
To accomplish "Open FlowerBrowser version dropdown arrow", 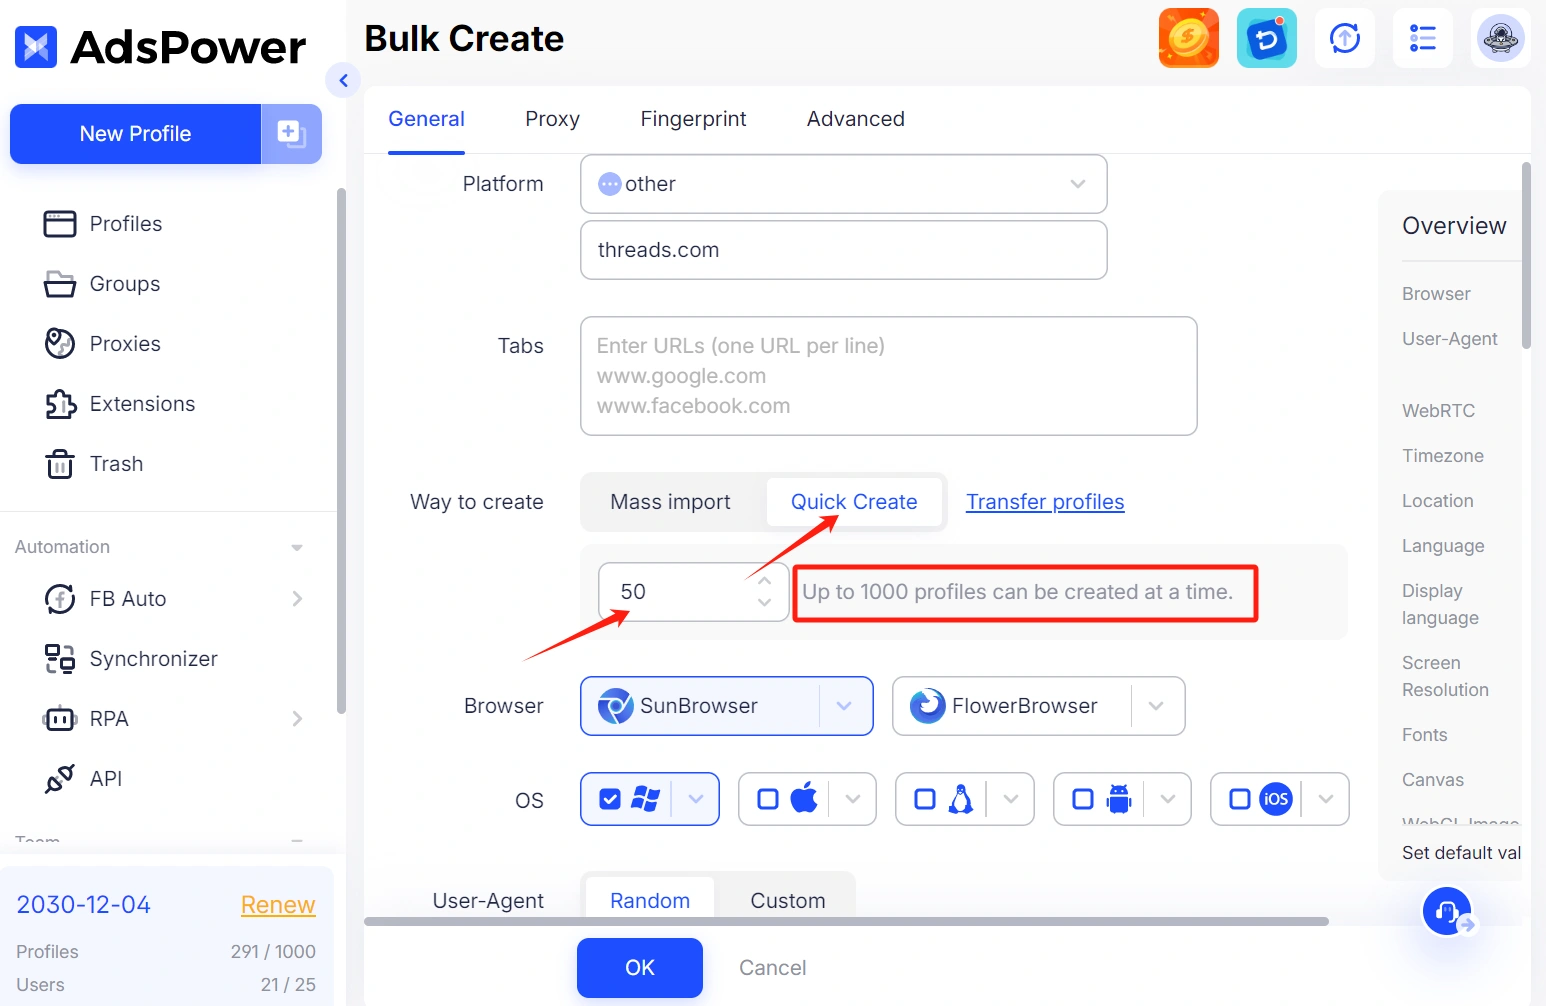I will click(1157, 706).
